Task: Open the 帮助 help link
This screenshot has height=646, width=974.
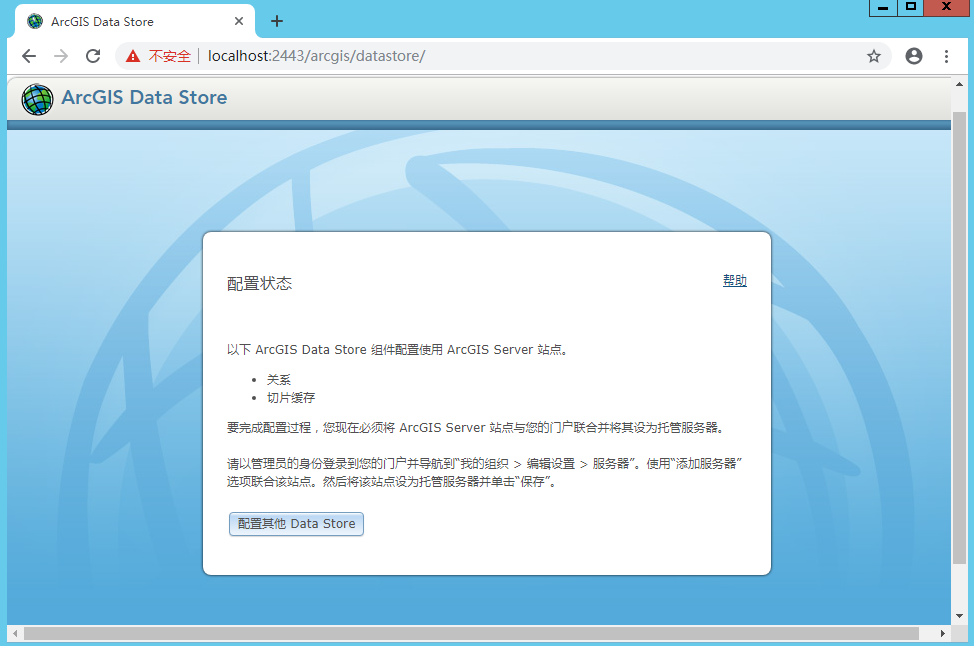Action: pos(735,281)
